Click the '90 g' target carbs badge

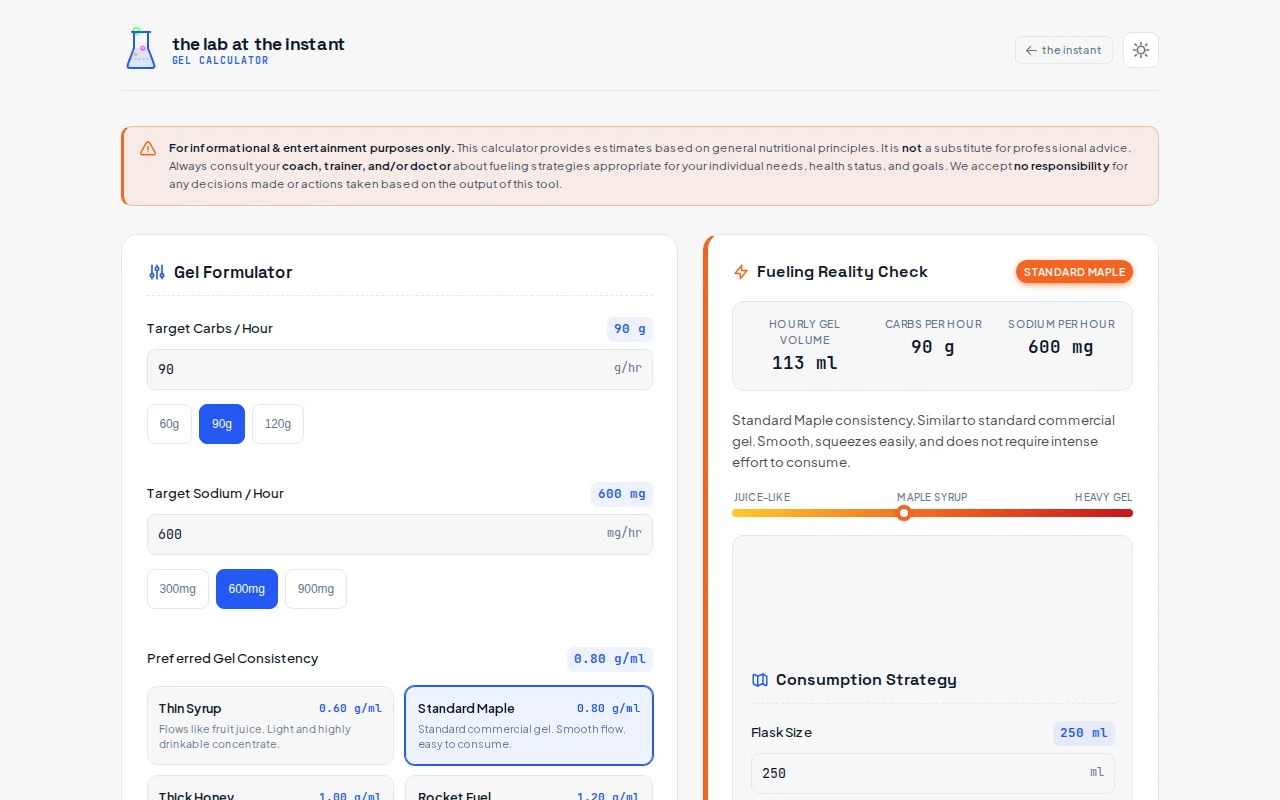(x=630, y=329)
